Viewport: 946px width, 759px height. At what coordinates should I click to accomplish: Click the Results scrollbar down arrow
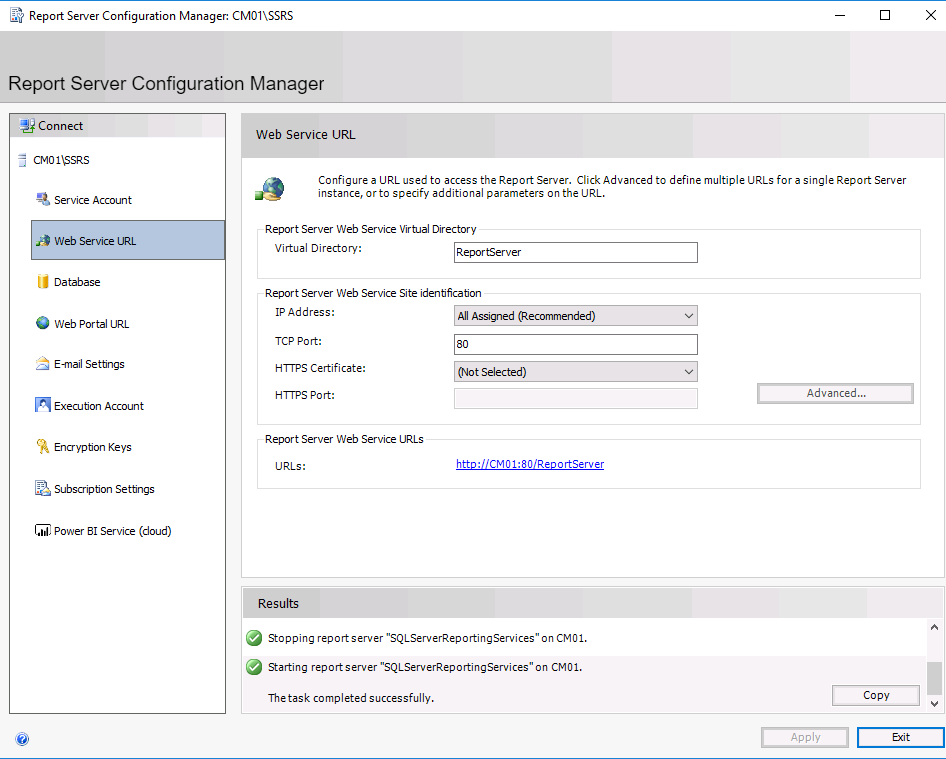point(934,703)
